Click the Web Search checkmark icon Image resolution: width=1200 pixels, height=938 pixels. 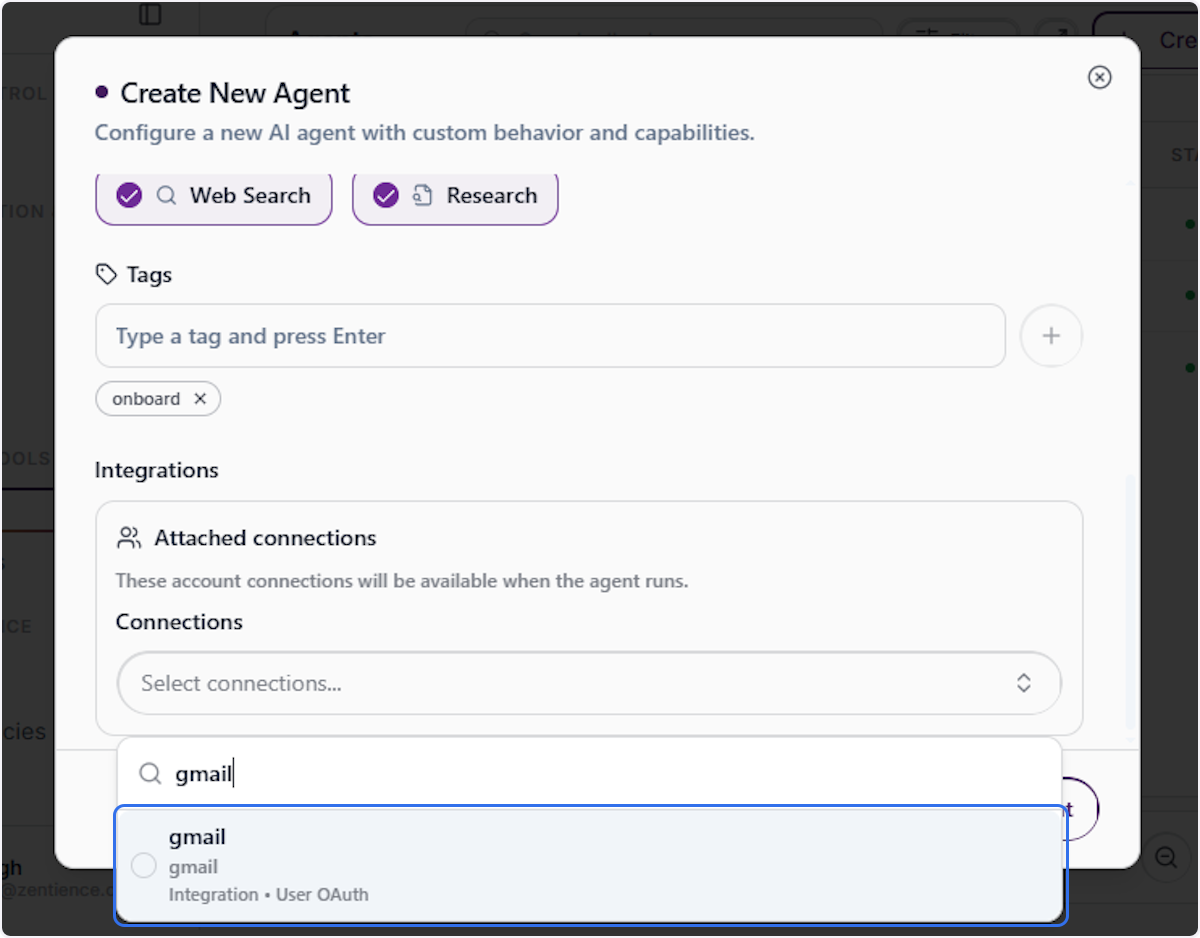(129, 196)
